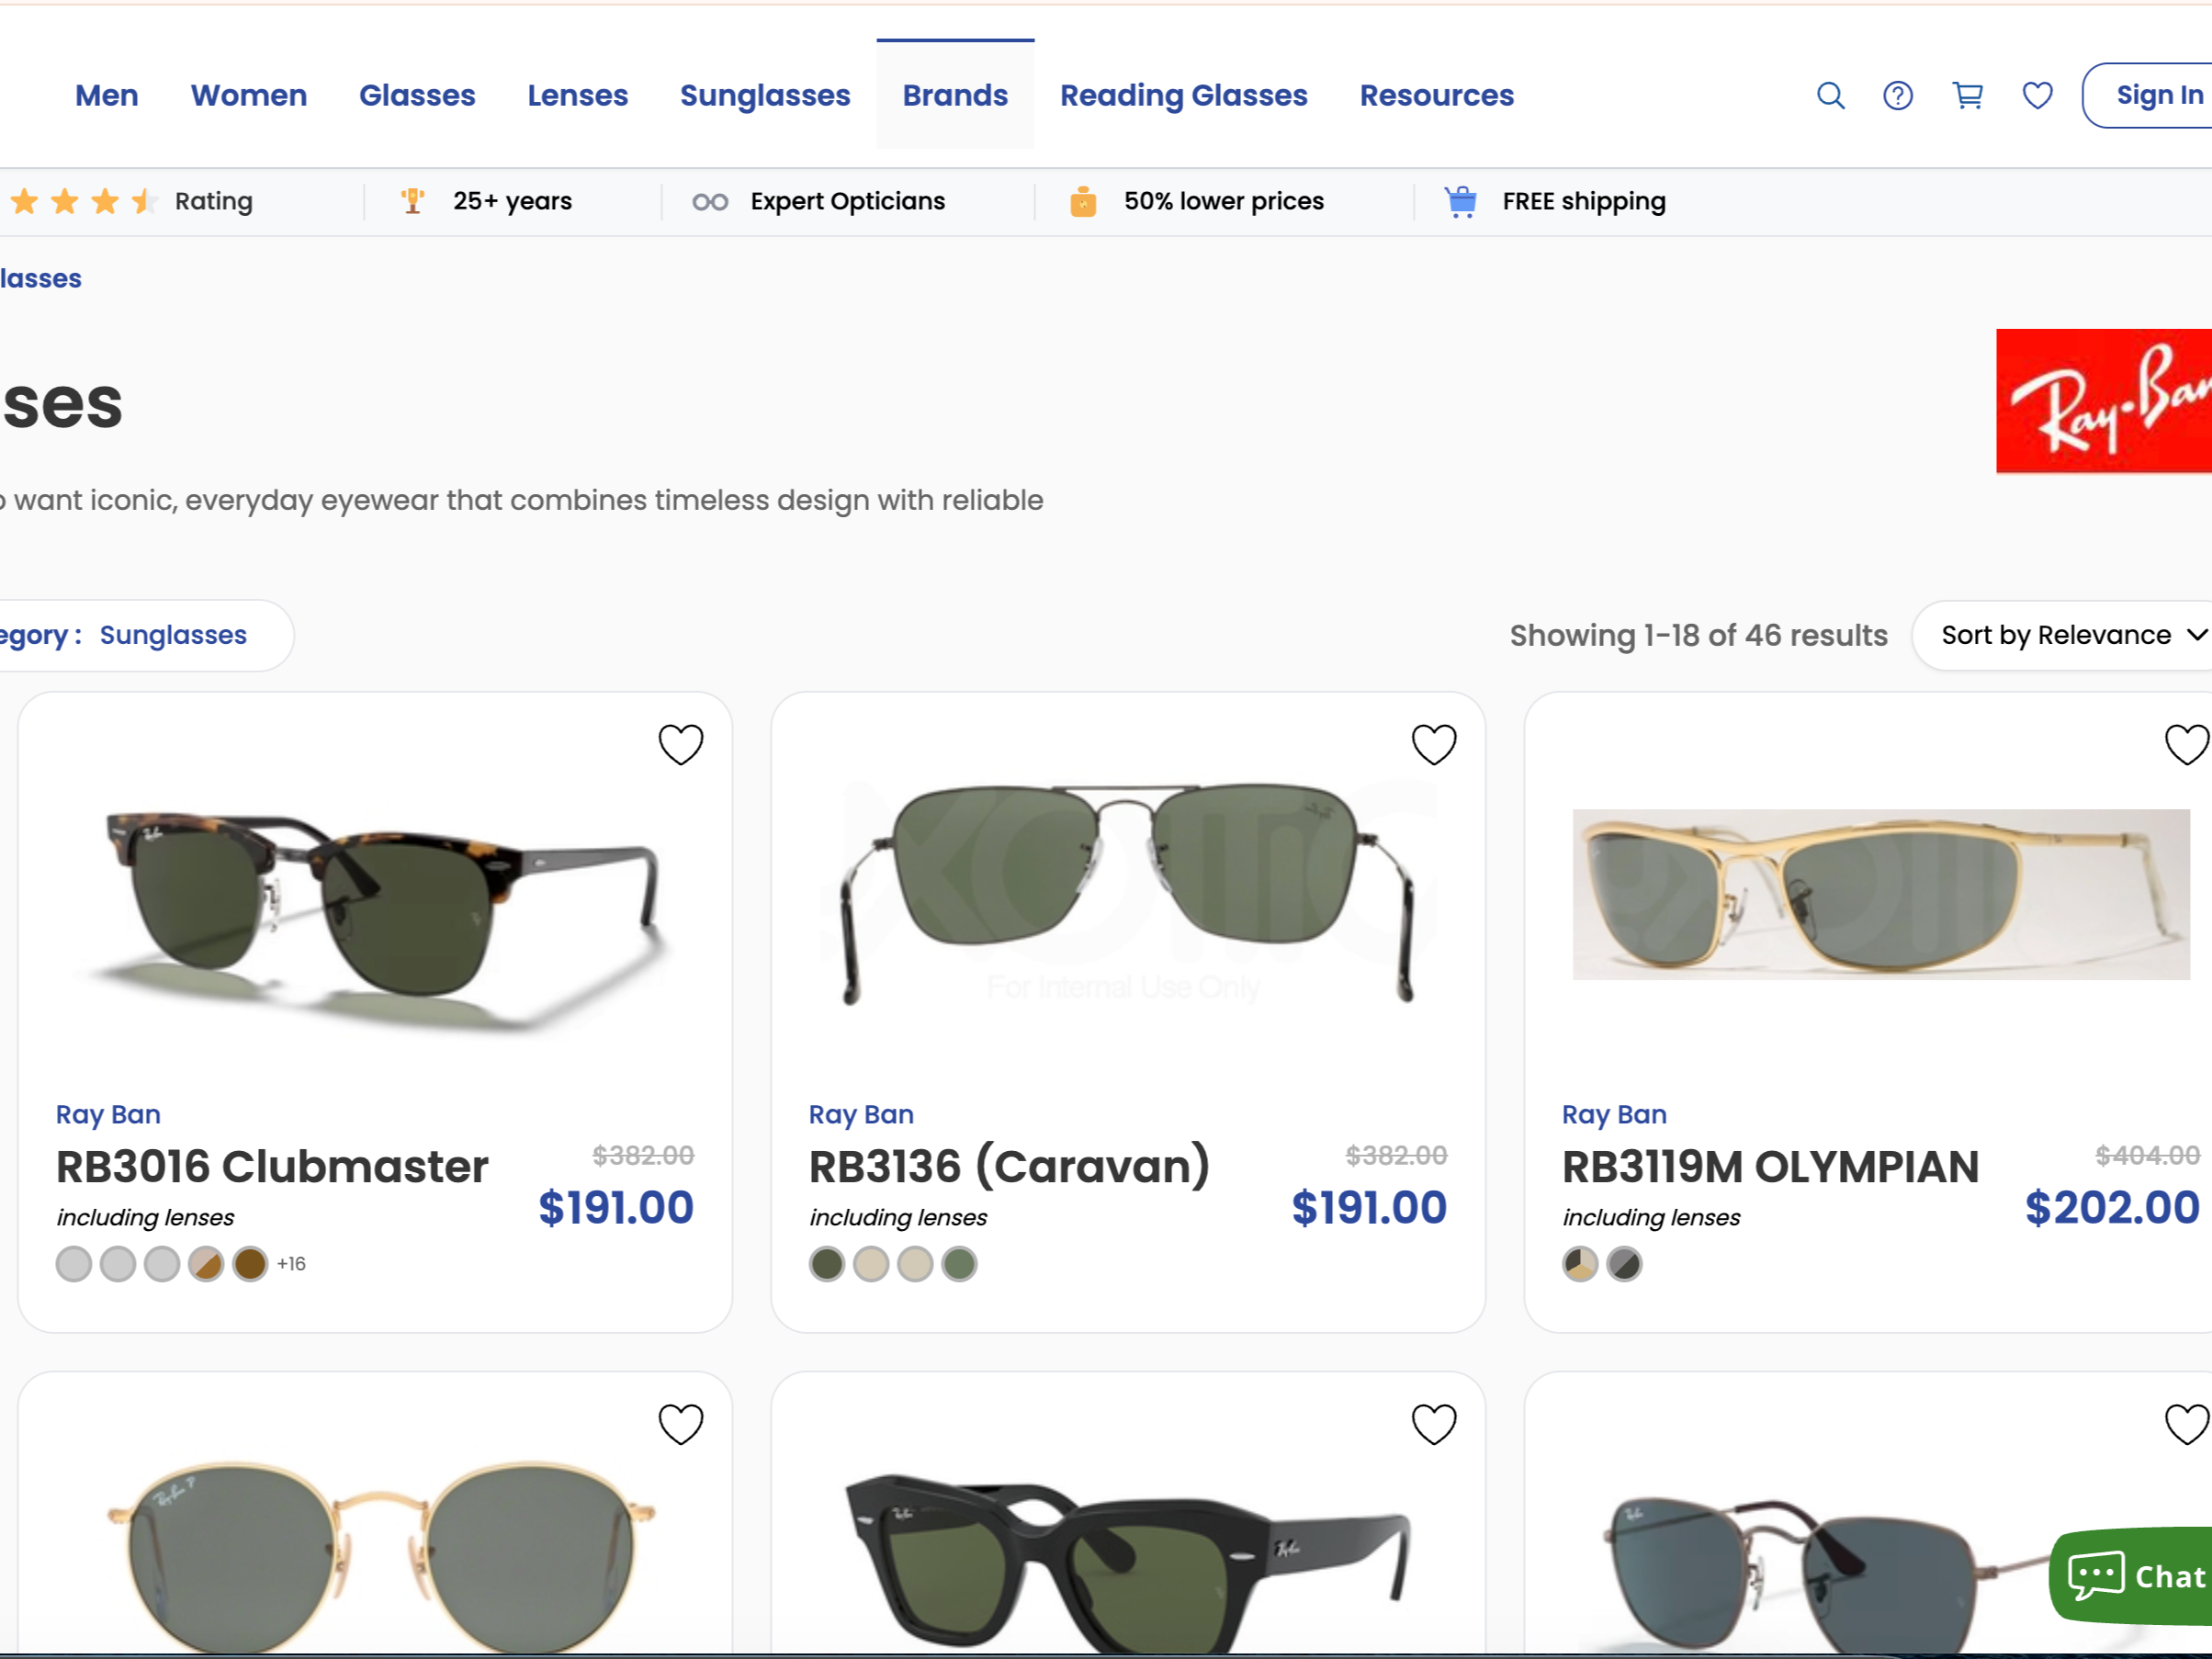This screenshot has height=1659, width=2212.
Task: Select the dark olive Caravan color swatch
Action: click(x=827, y=1264)
